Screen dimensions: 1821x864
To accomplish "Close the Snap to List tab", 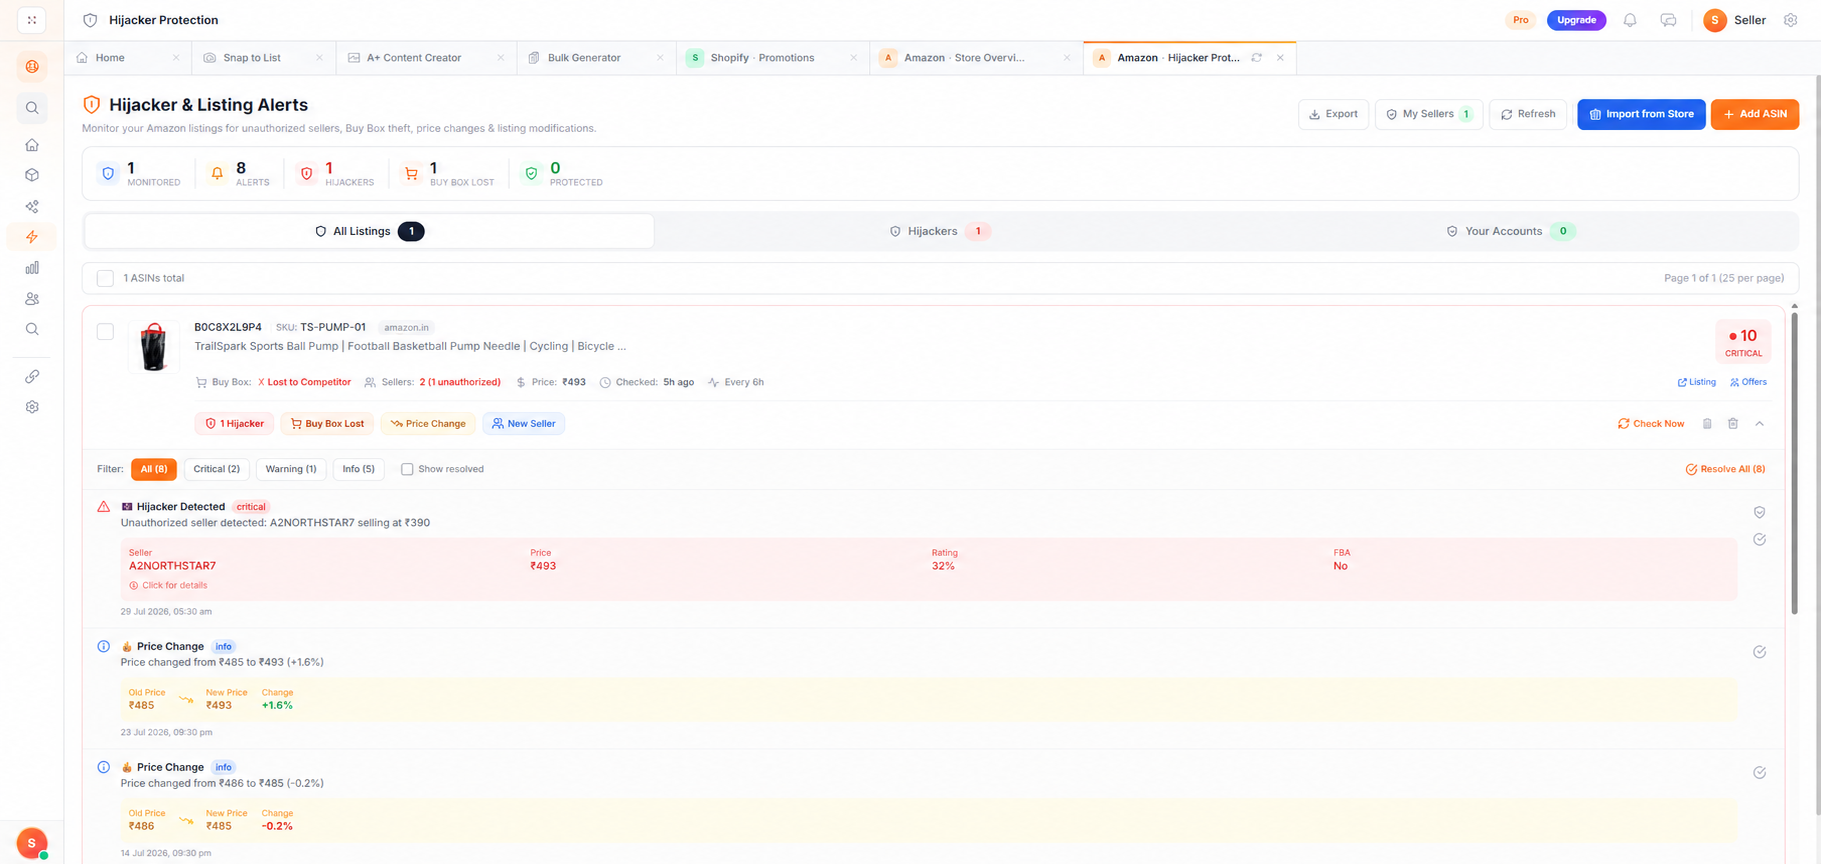I will point(319,58).
